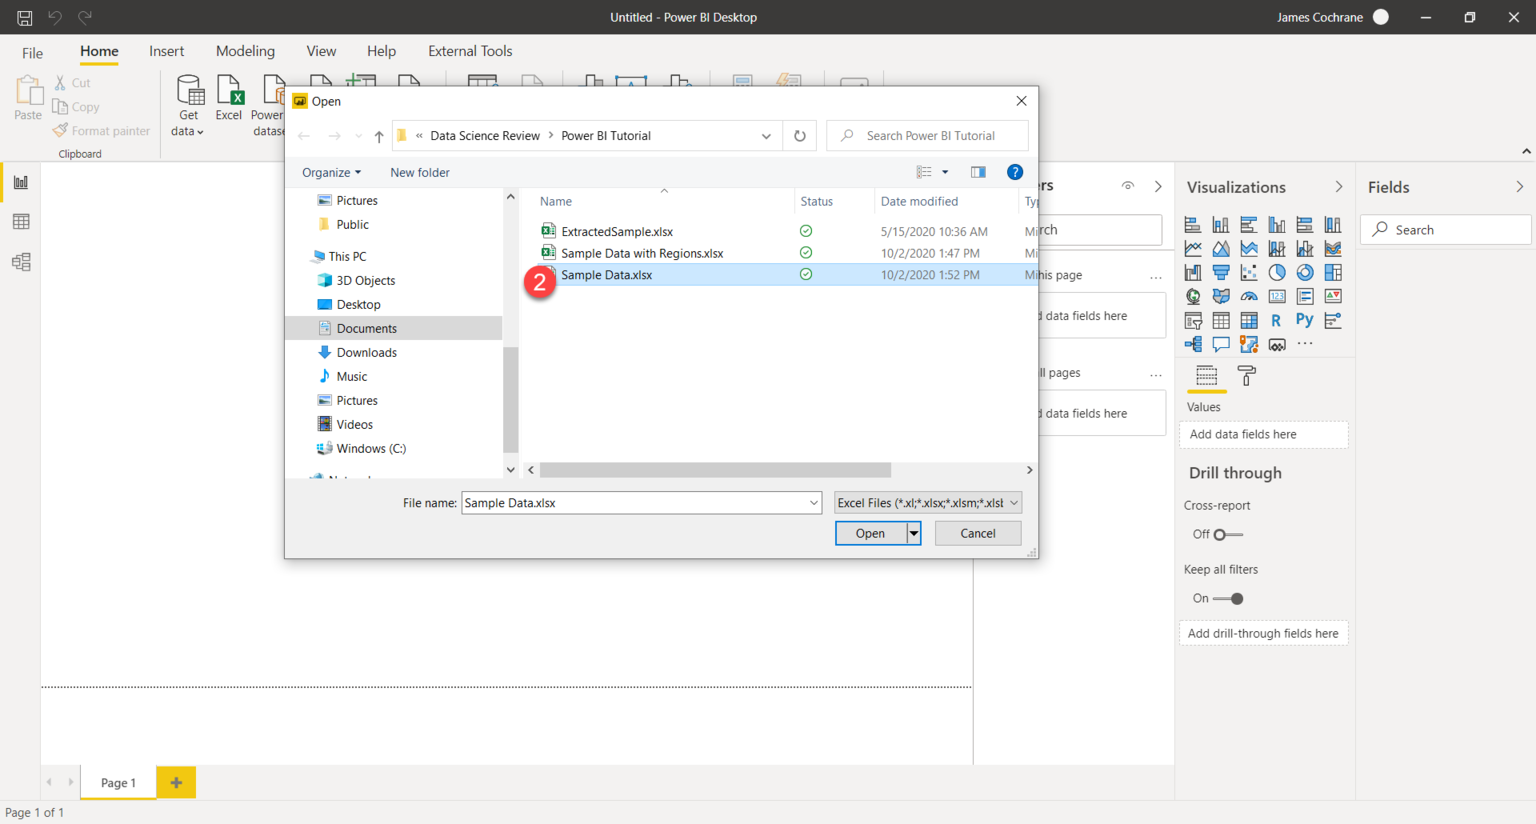Open the R script visual icon
The image size is (1536, 824).
coord(1277,319)
